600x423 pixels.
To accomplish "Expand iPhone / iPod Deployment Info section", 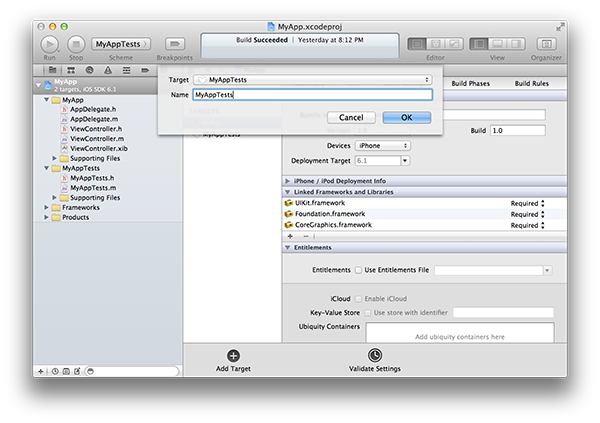I will click(287, 181).
